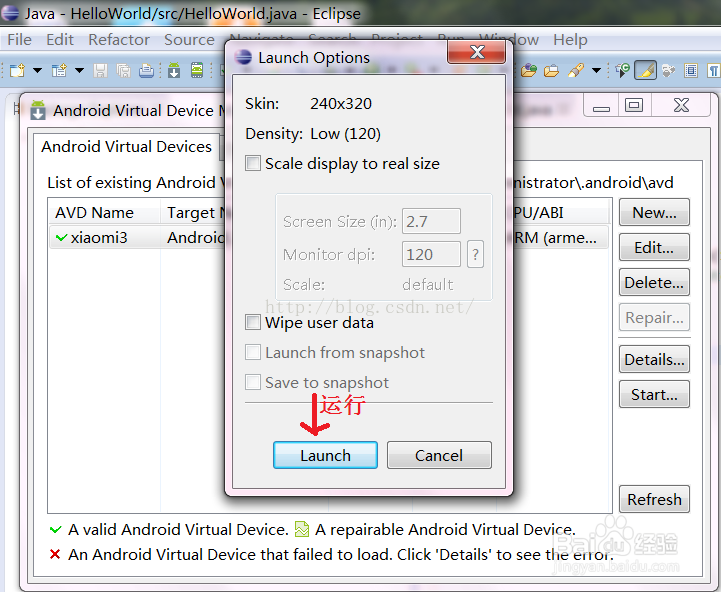Toggle the Show Whitespace Characters pilcrow icon
Image resolution: width=721 pixels, height=592 pixels.
714,70
